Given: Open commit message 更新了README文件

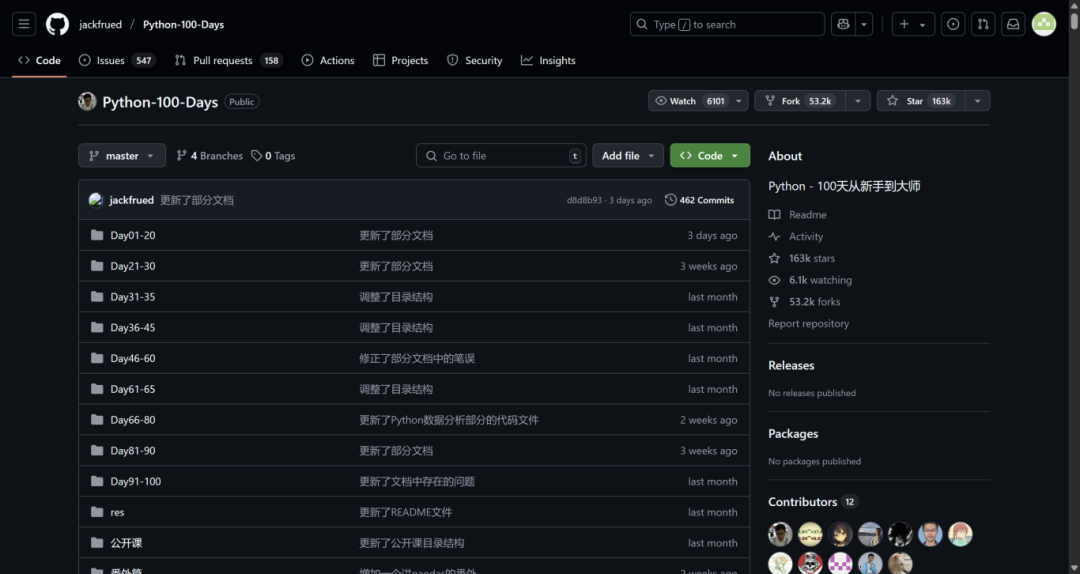Looking at the screenshot, I should coord(406,512).
